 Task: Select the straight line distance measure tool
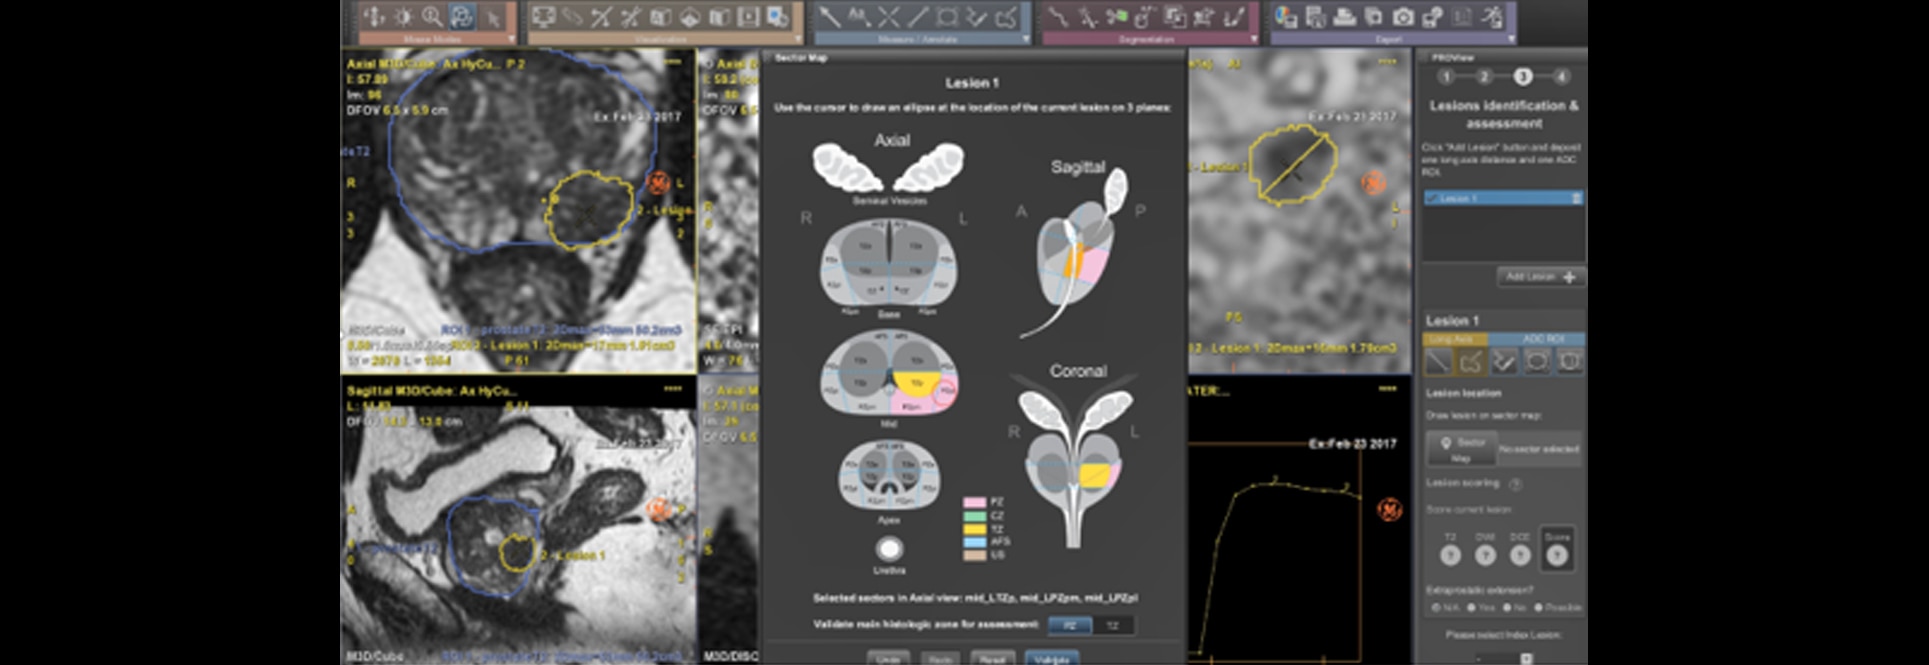point(917,17)
